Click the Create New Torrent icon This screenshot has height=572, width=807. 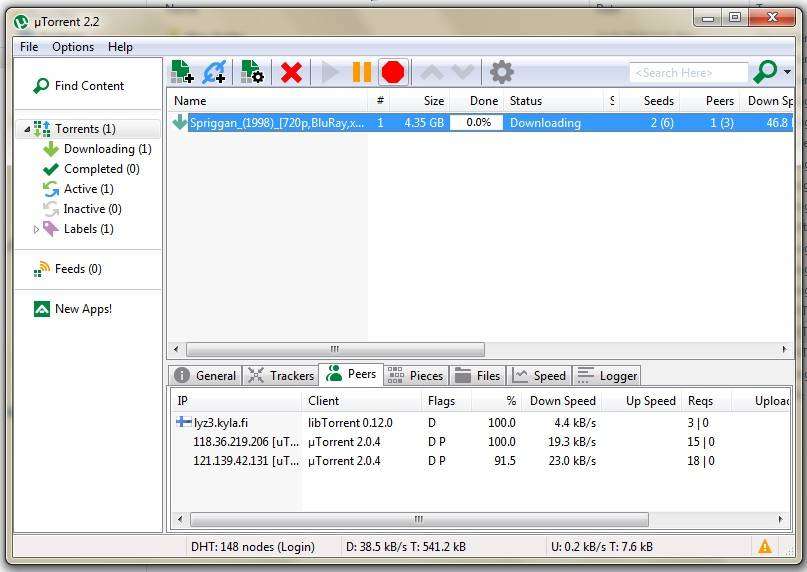pyautogui.click(x=252, y=72)
